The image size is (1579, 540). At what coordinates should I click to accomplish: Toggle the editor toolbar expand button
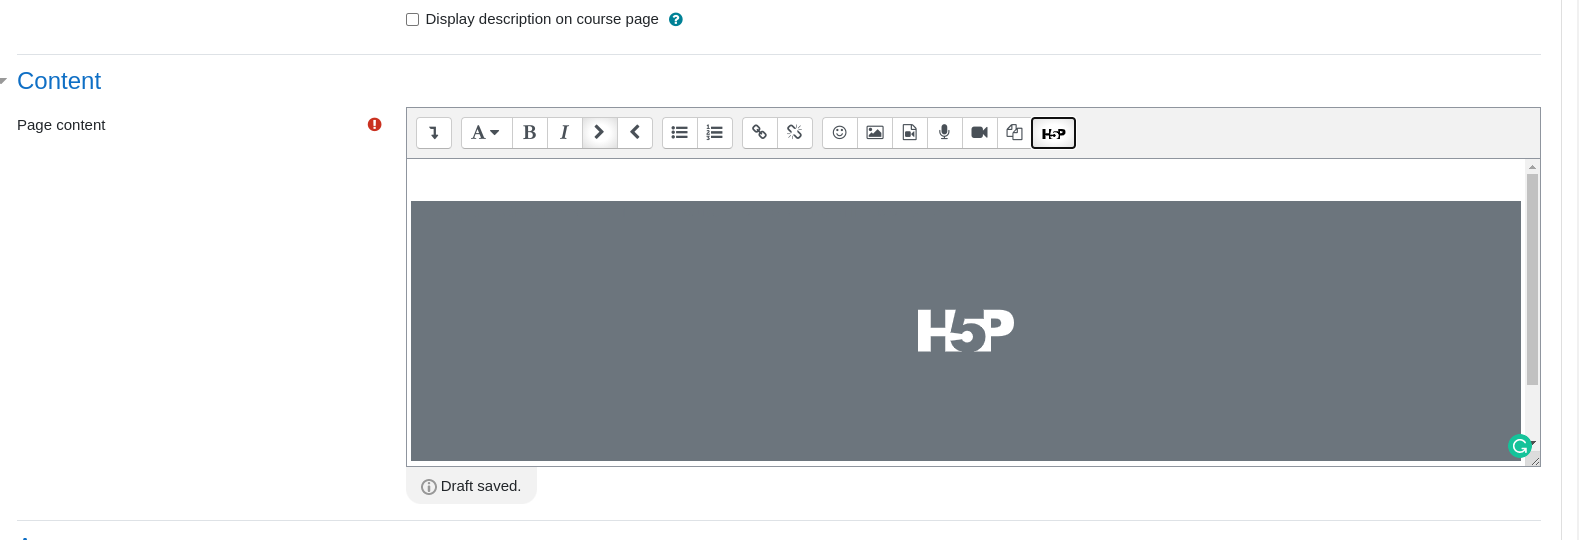434,133
